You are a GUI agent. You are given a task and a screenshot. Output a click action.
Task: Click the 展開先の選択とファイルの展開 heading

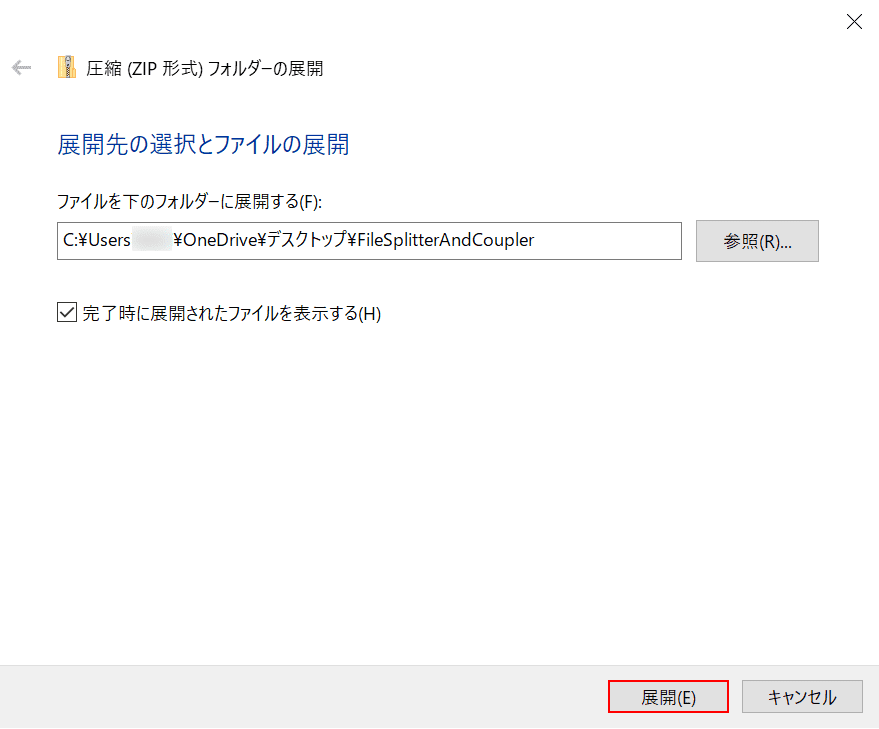click(x=203, y=145)
